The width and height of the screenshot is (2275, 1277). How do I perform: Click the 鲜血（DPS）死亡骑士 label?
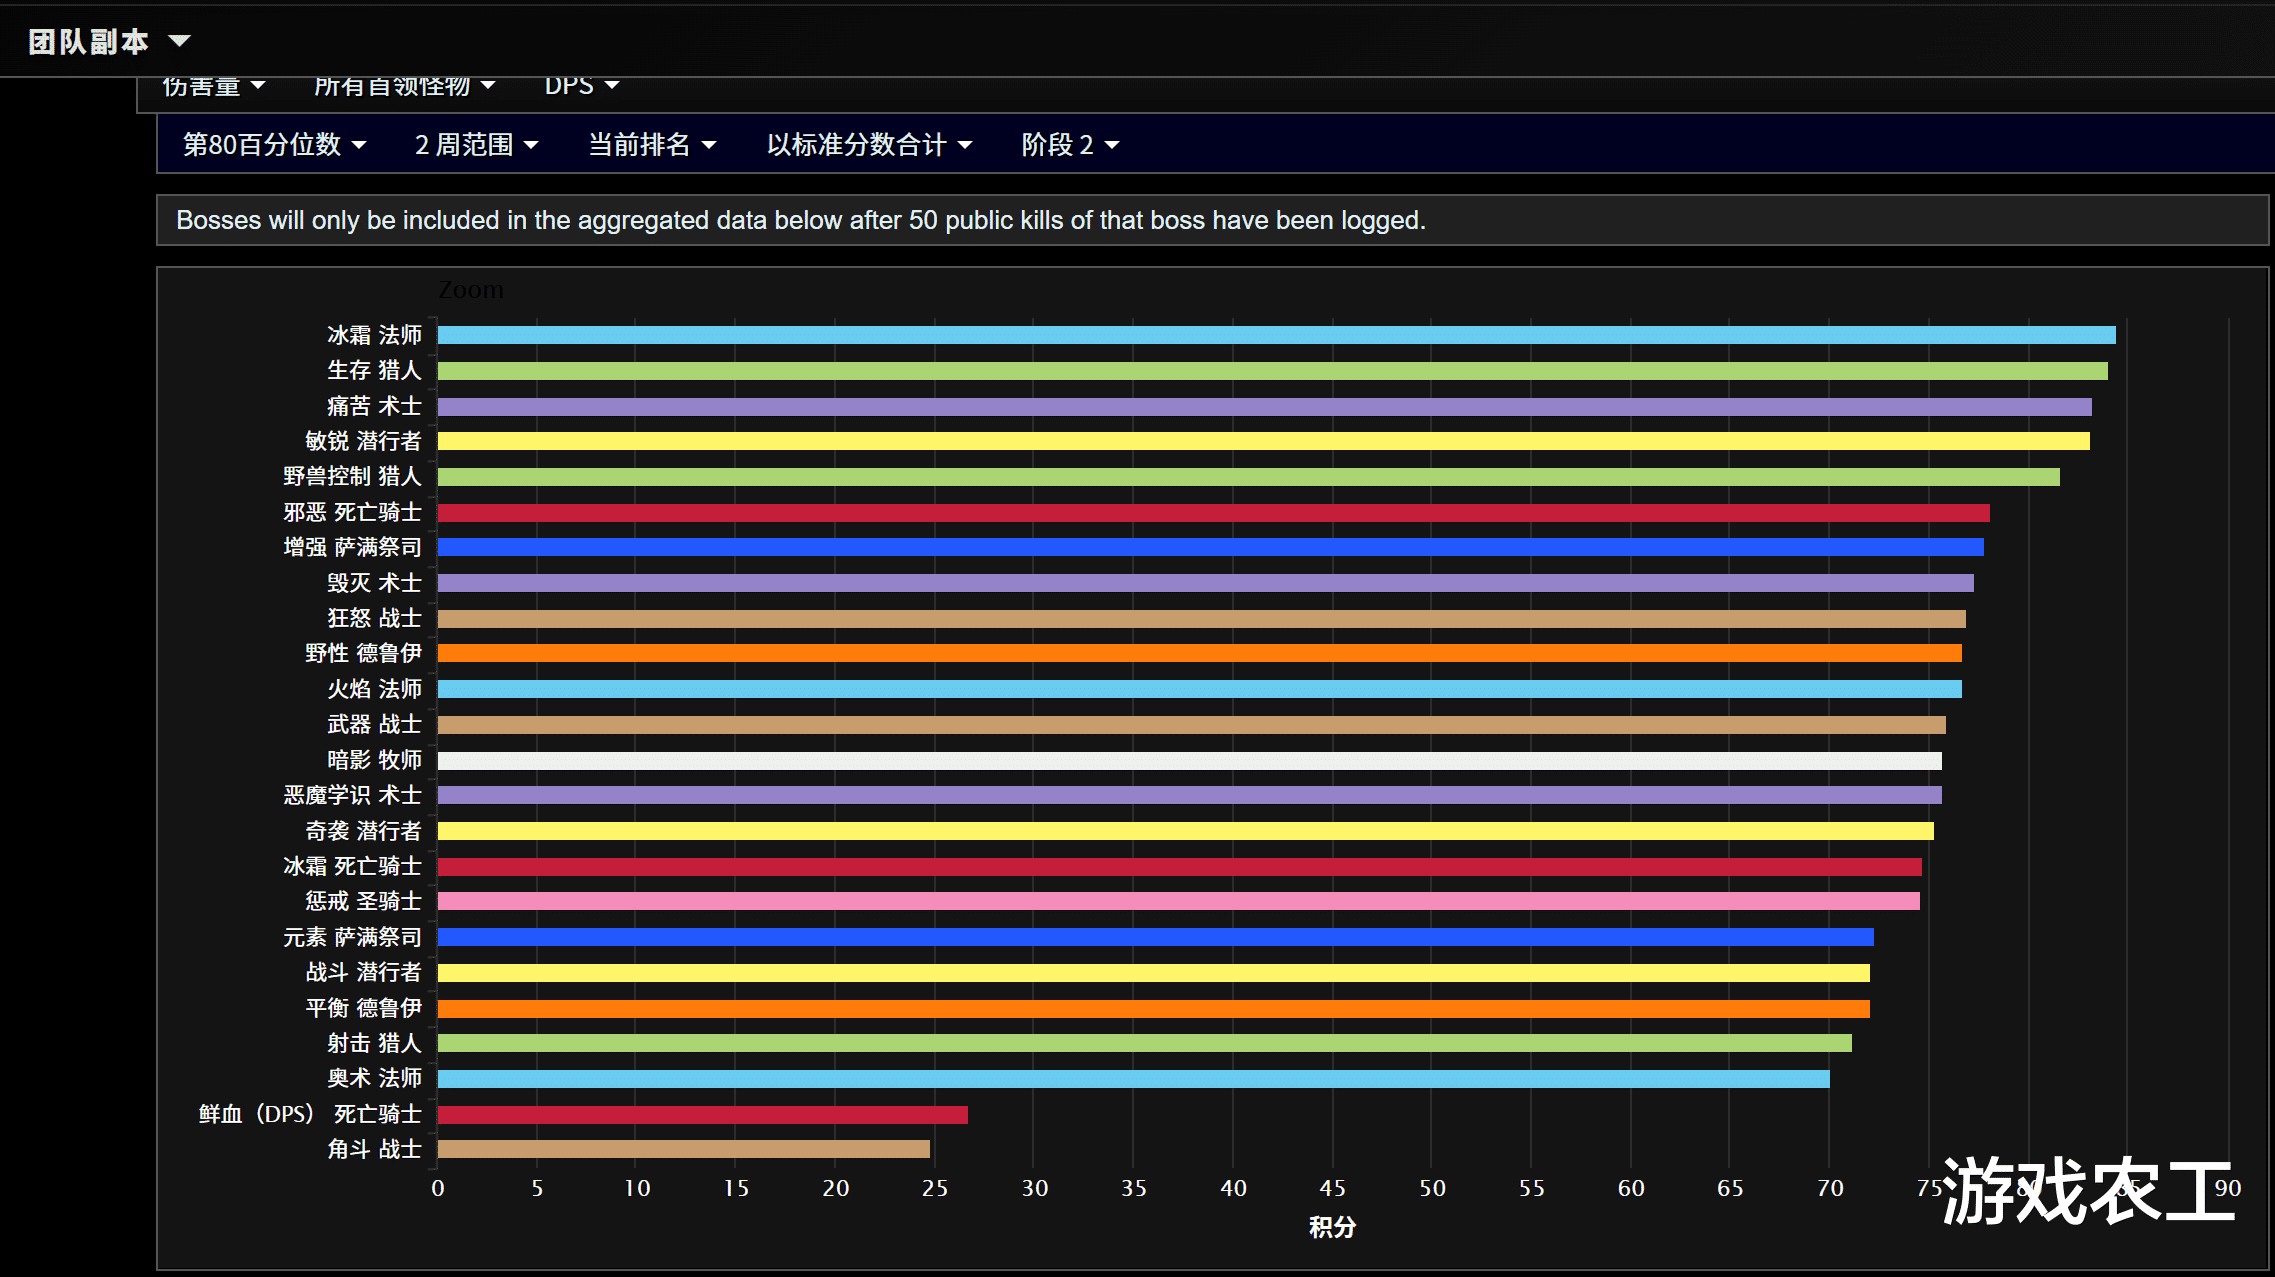tap(310, 1114)
